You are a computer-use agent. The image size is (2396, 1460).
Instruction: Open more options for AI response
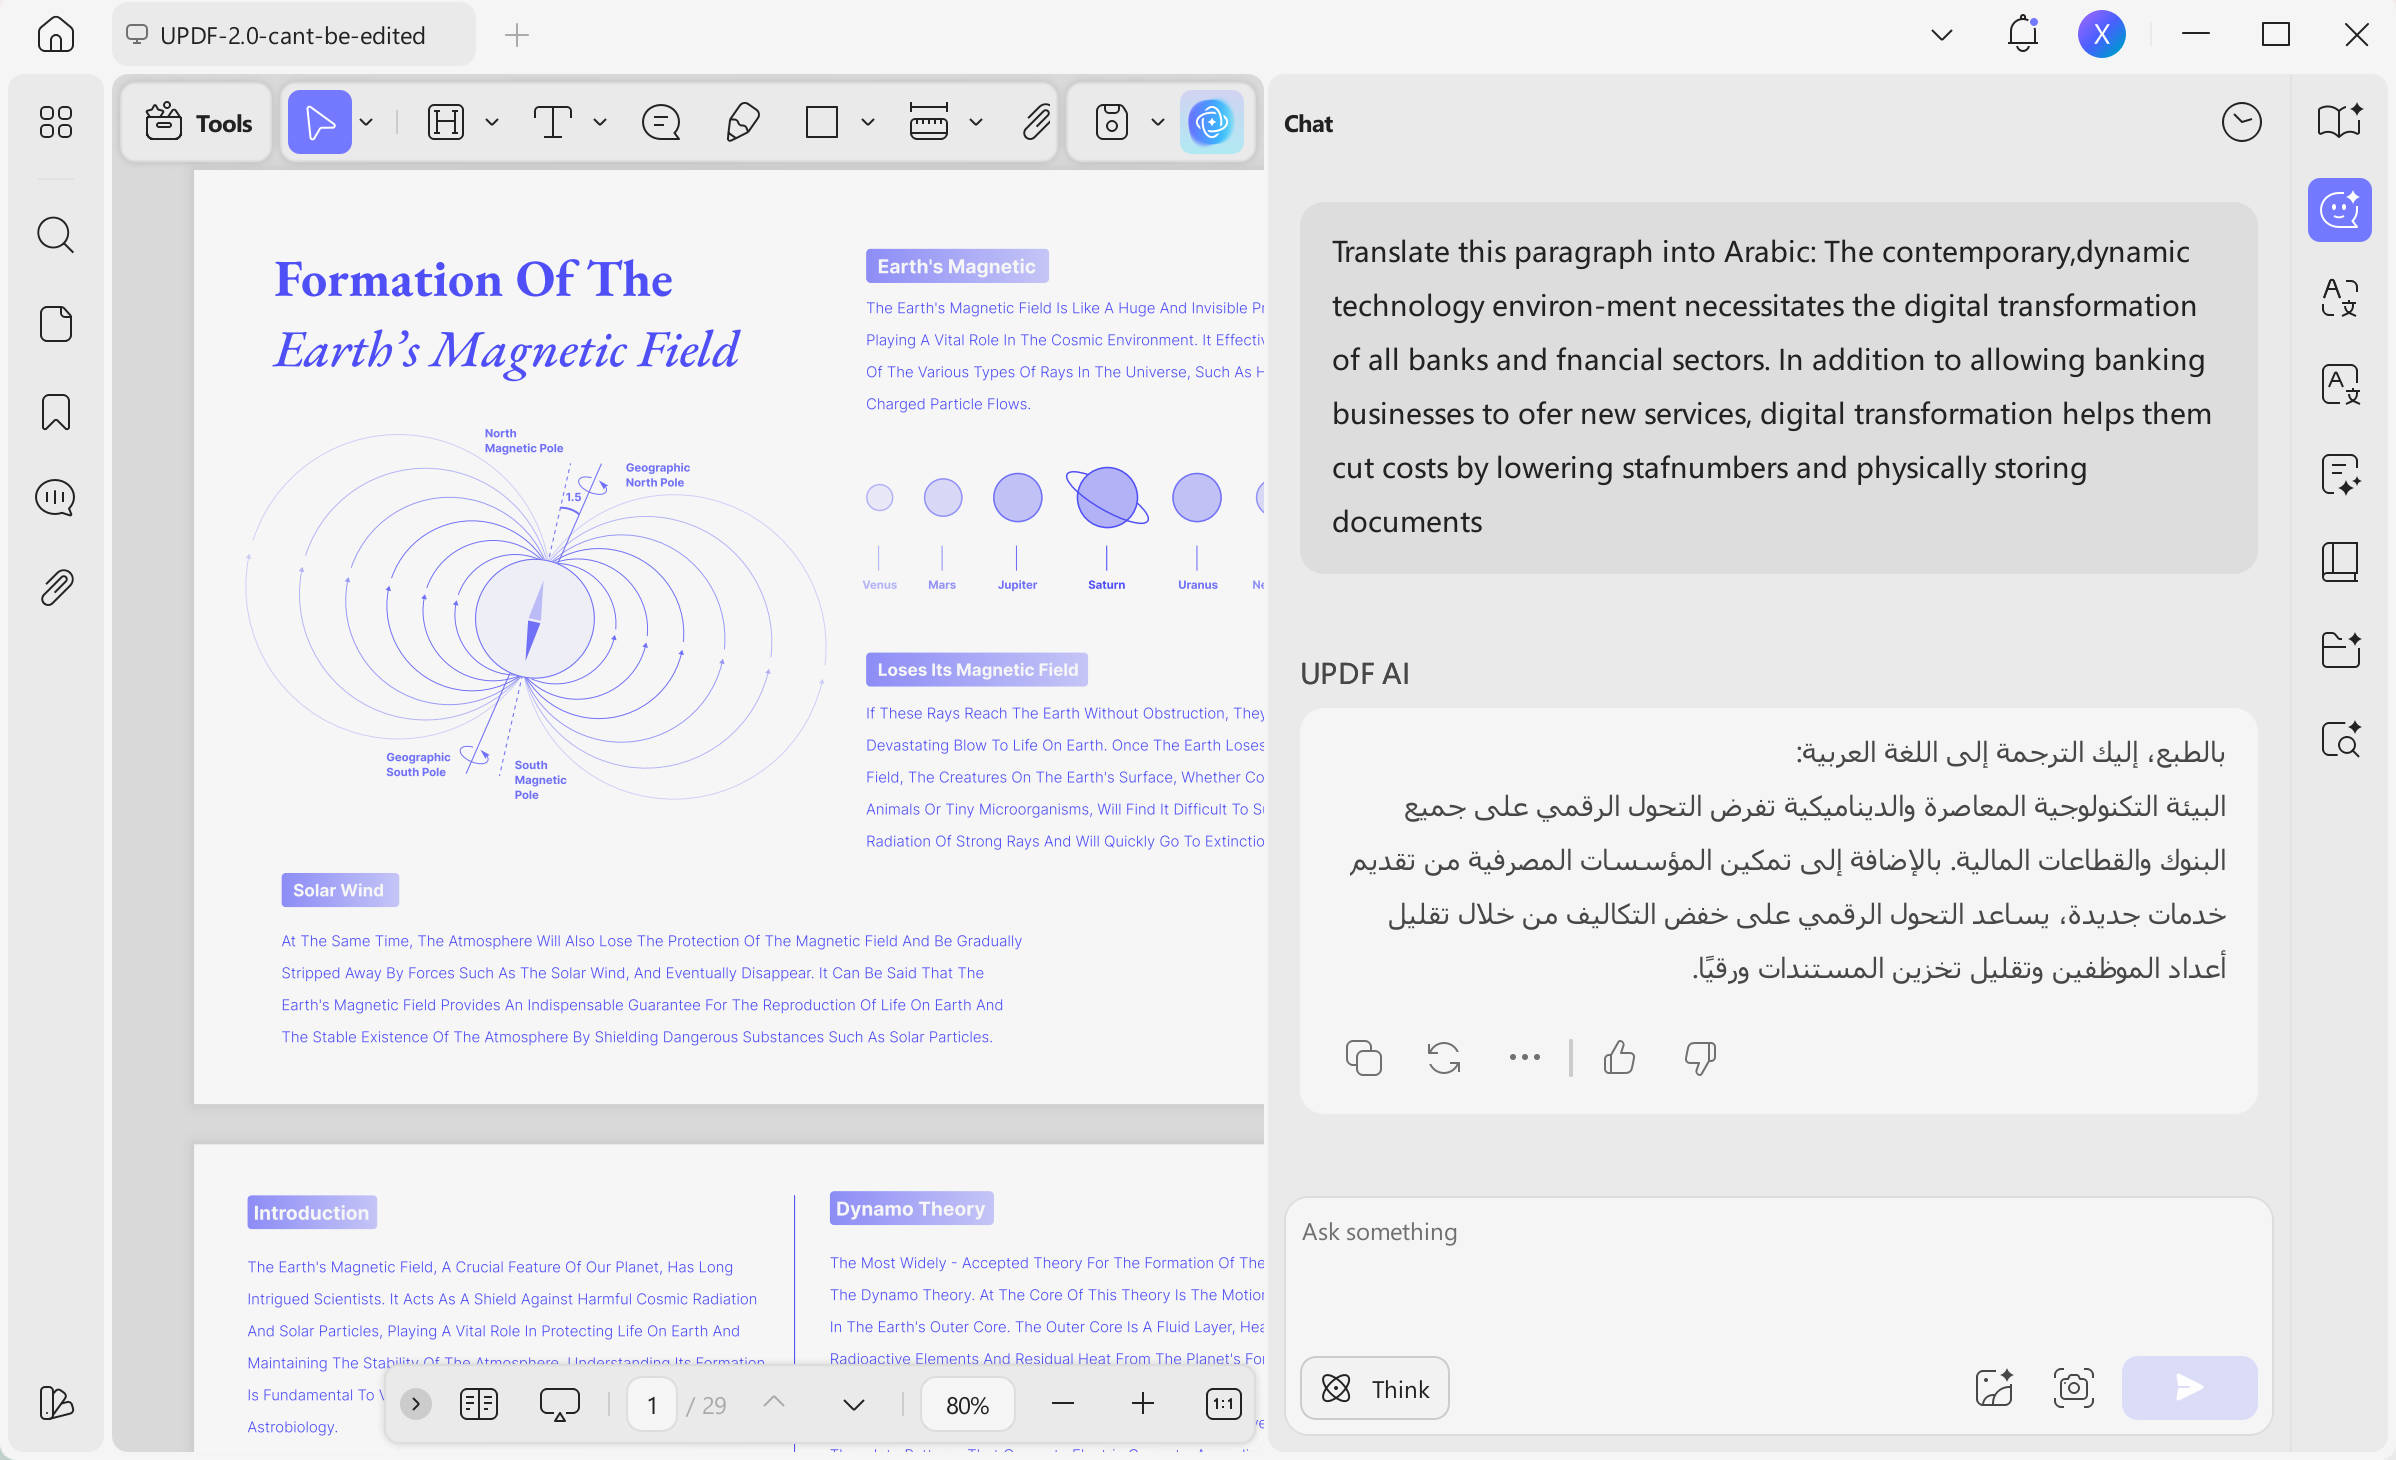(x=1525, y=1057)
